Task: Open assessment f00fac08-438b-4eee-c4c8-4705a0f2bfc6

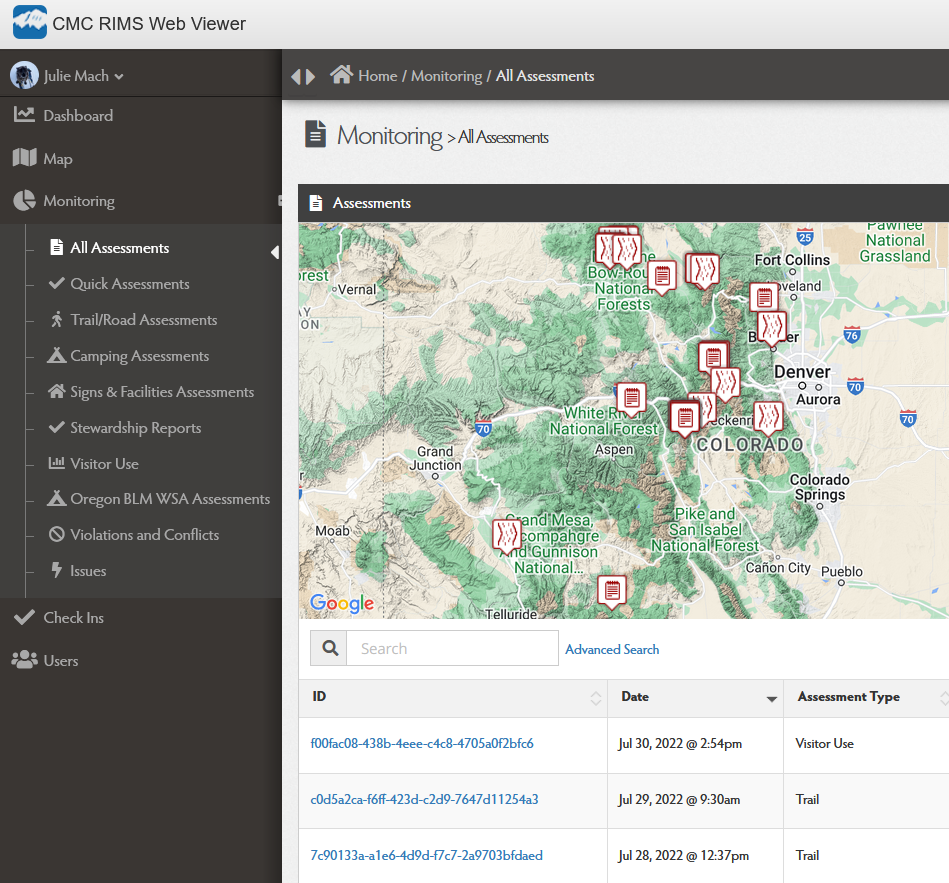Action: 422,743
